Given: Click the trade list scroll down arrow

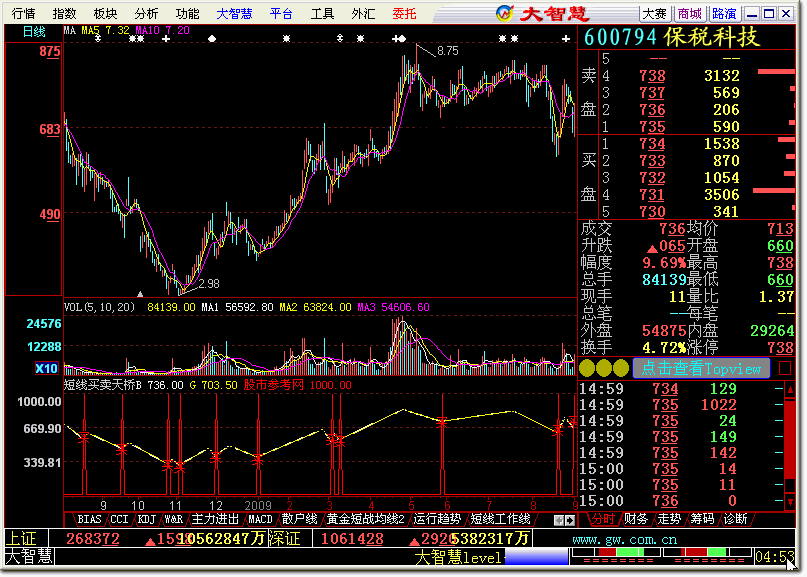Looking at the screenshot, I should click(x=790, y=501).
